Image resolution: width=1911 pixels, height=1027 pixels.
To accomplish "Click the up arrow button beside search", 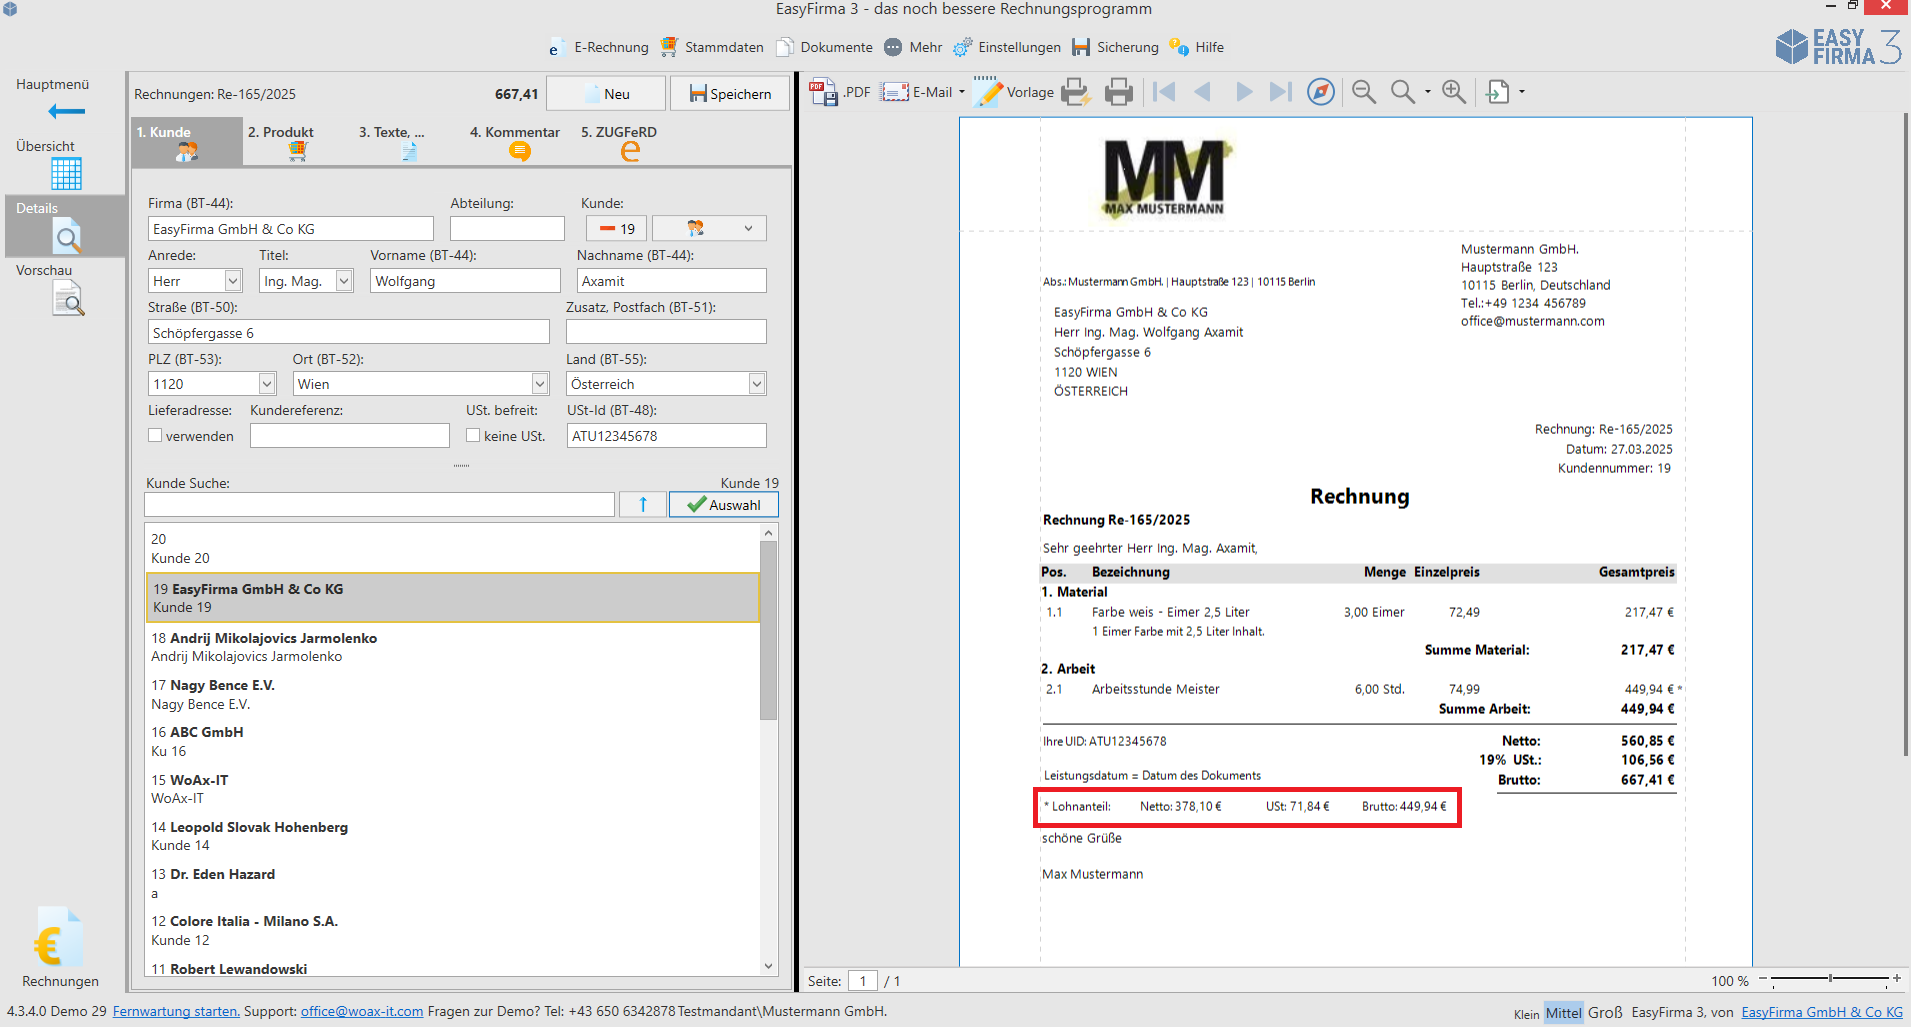I will pos(642,505).
